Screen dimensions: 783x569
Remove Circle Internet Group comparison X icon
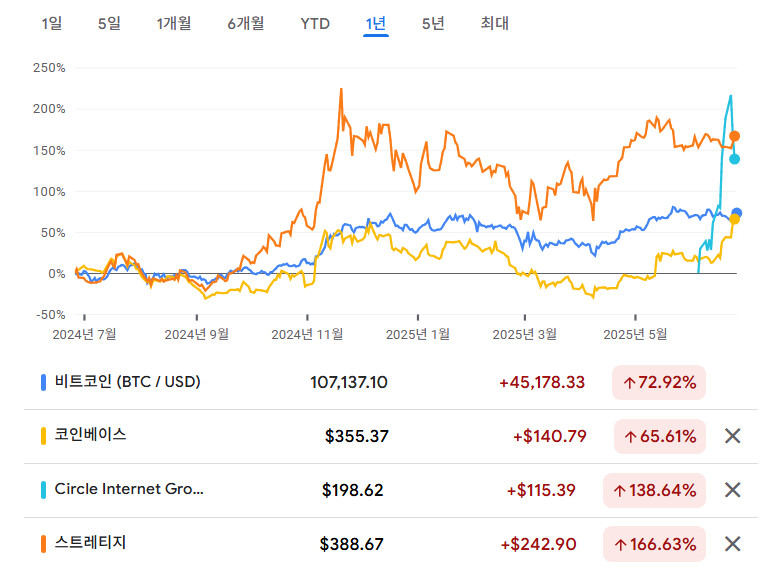point(732,490)
